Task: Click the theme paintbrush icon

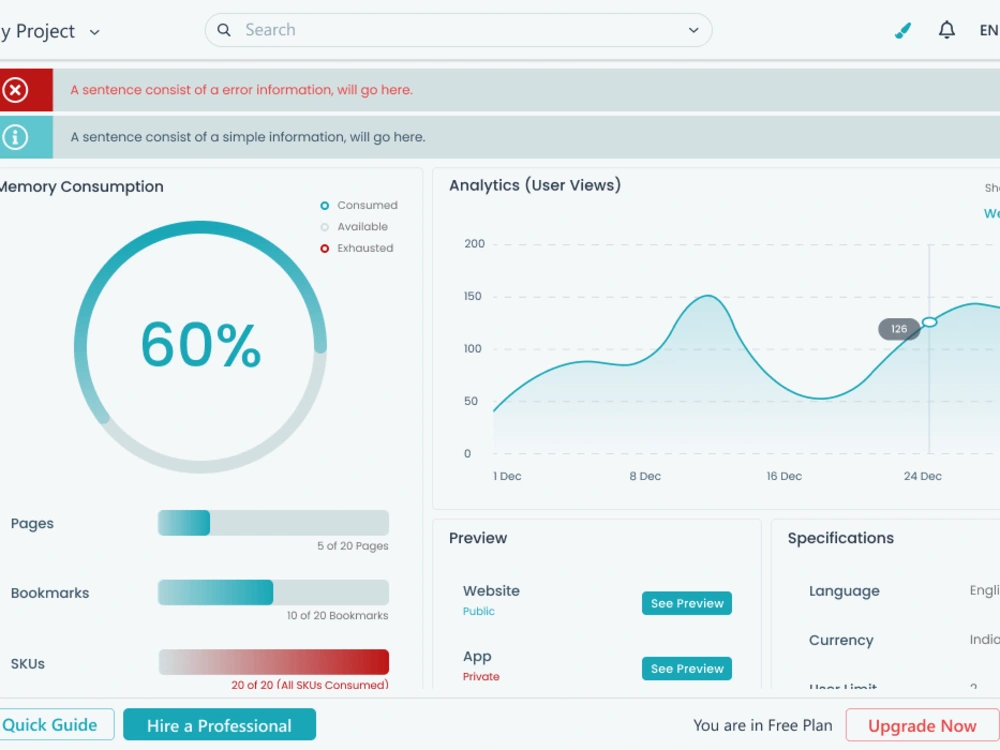Action: tap(902, 30)
